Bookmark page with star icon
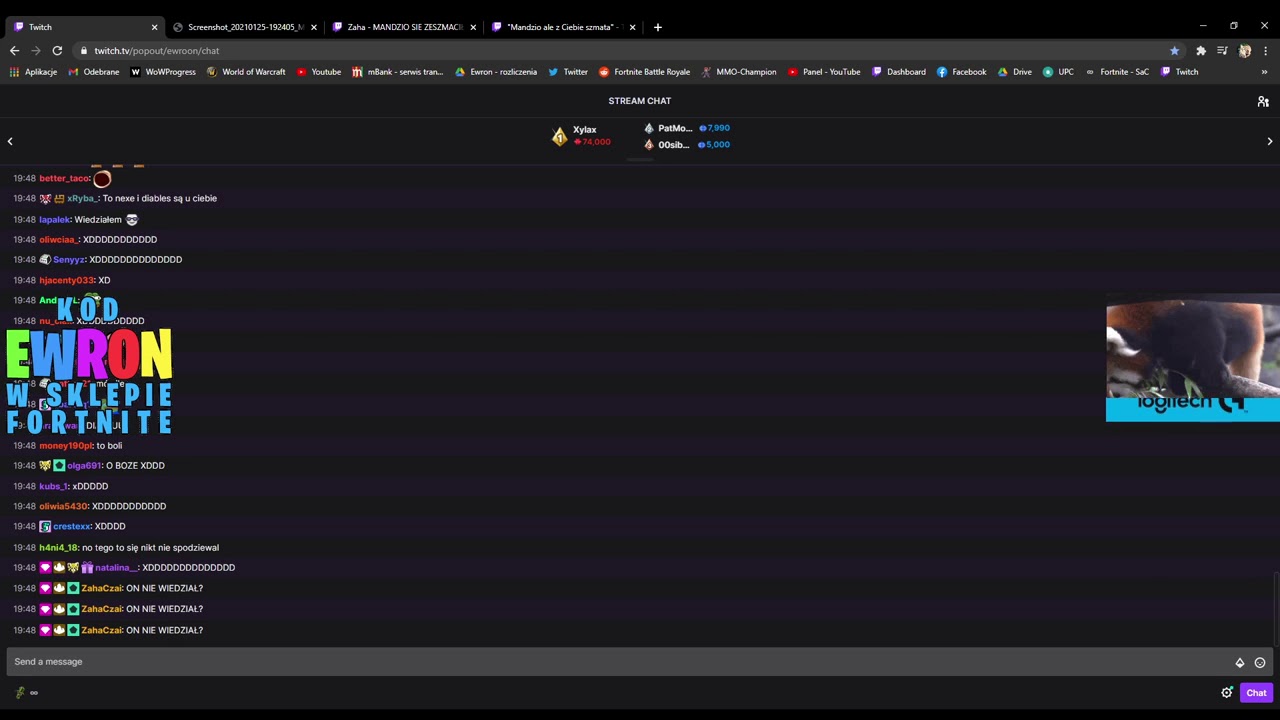Screen dimensions: 1280x720 [x=1174, y=50]
